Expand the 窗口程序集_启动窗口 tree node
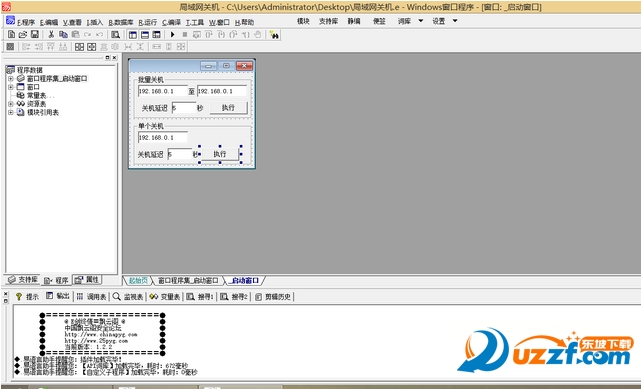Viewport: 641px width, 389px height. (x=11, y=78)
